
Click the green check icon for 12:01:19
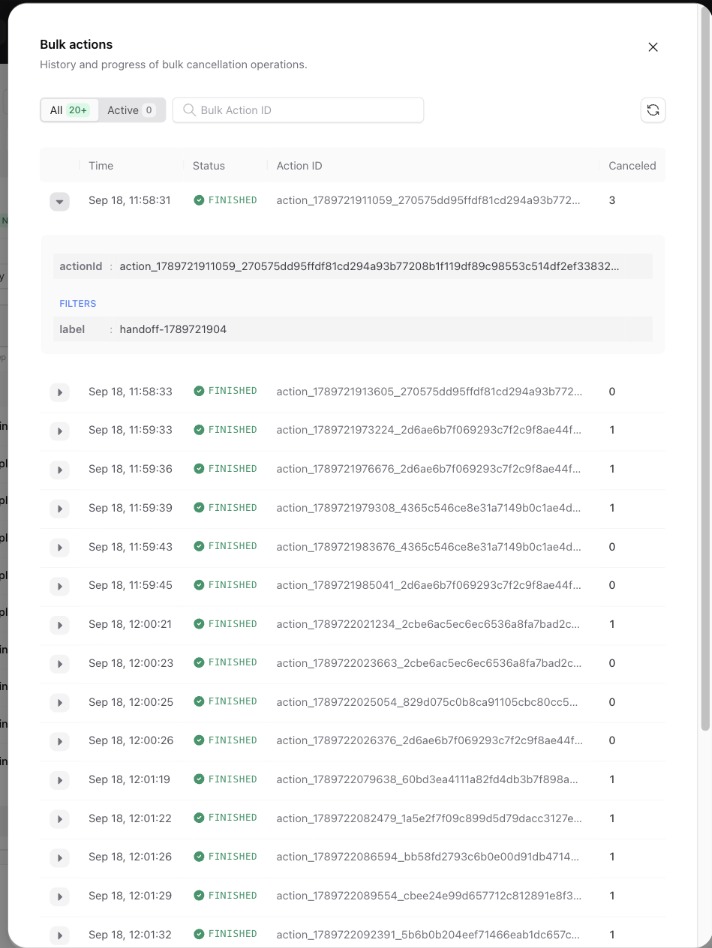coord(199,779)
